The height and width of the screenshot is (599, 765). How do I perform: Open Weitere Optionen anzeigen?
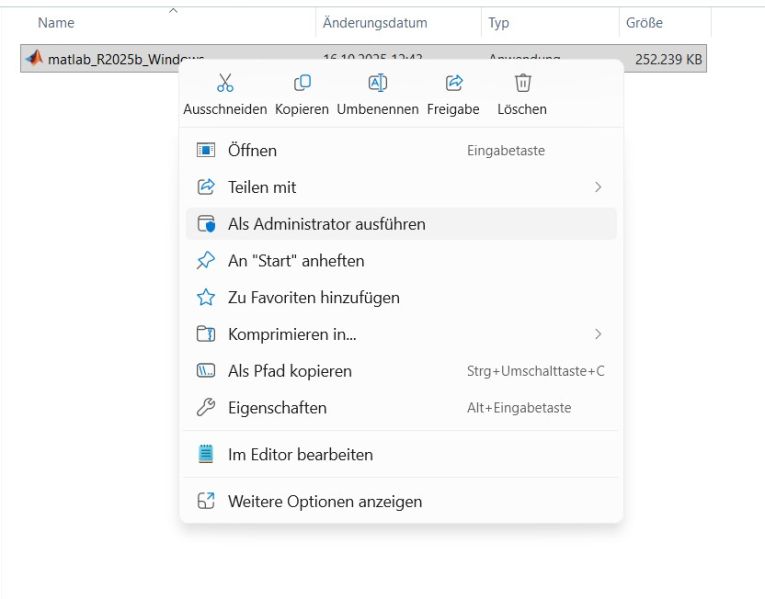click(x=325, y=502)
